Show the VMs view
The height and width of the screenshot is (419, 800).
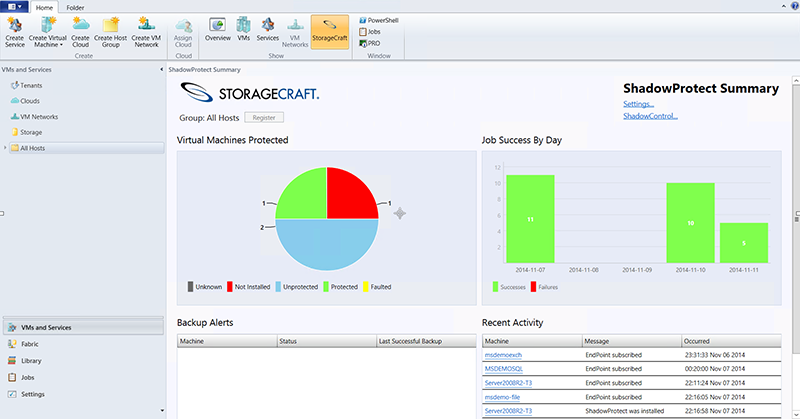pyautogui.click(x=243, y=29)
